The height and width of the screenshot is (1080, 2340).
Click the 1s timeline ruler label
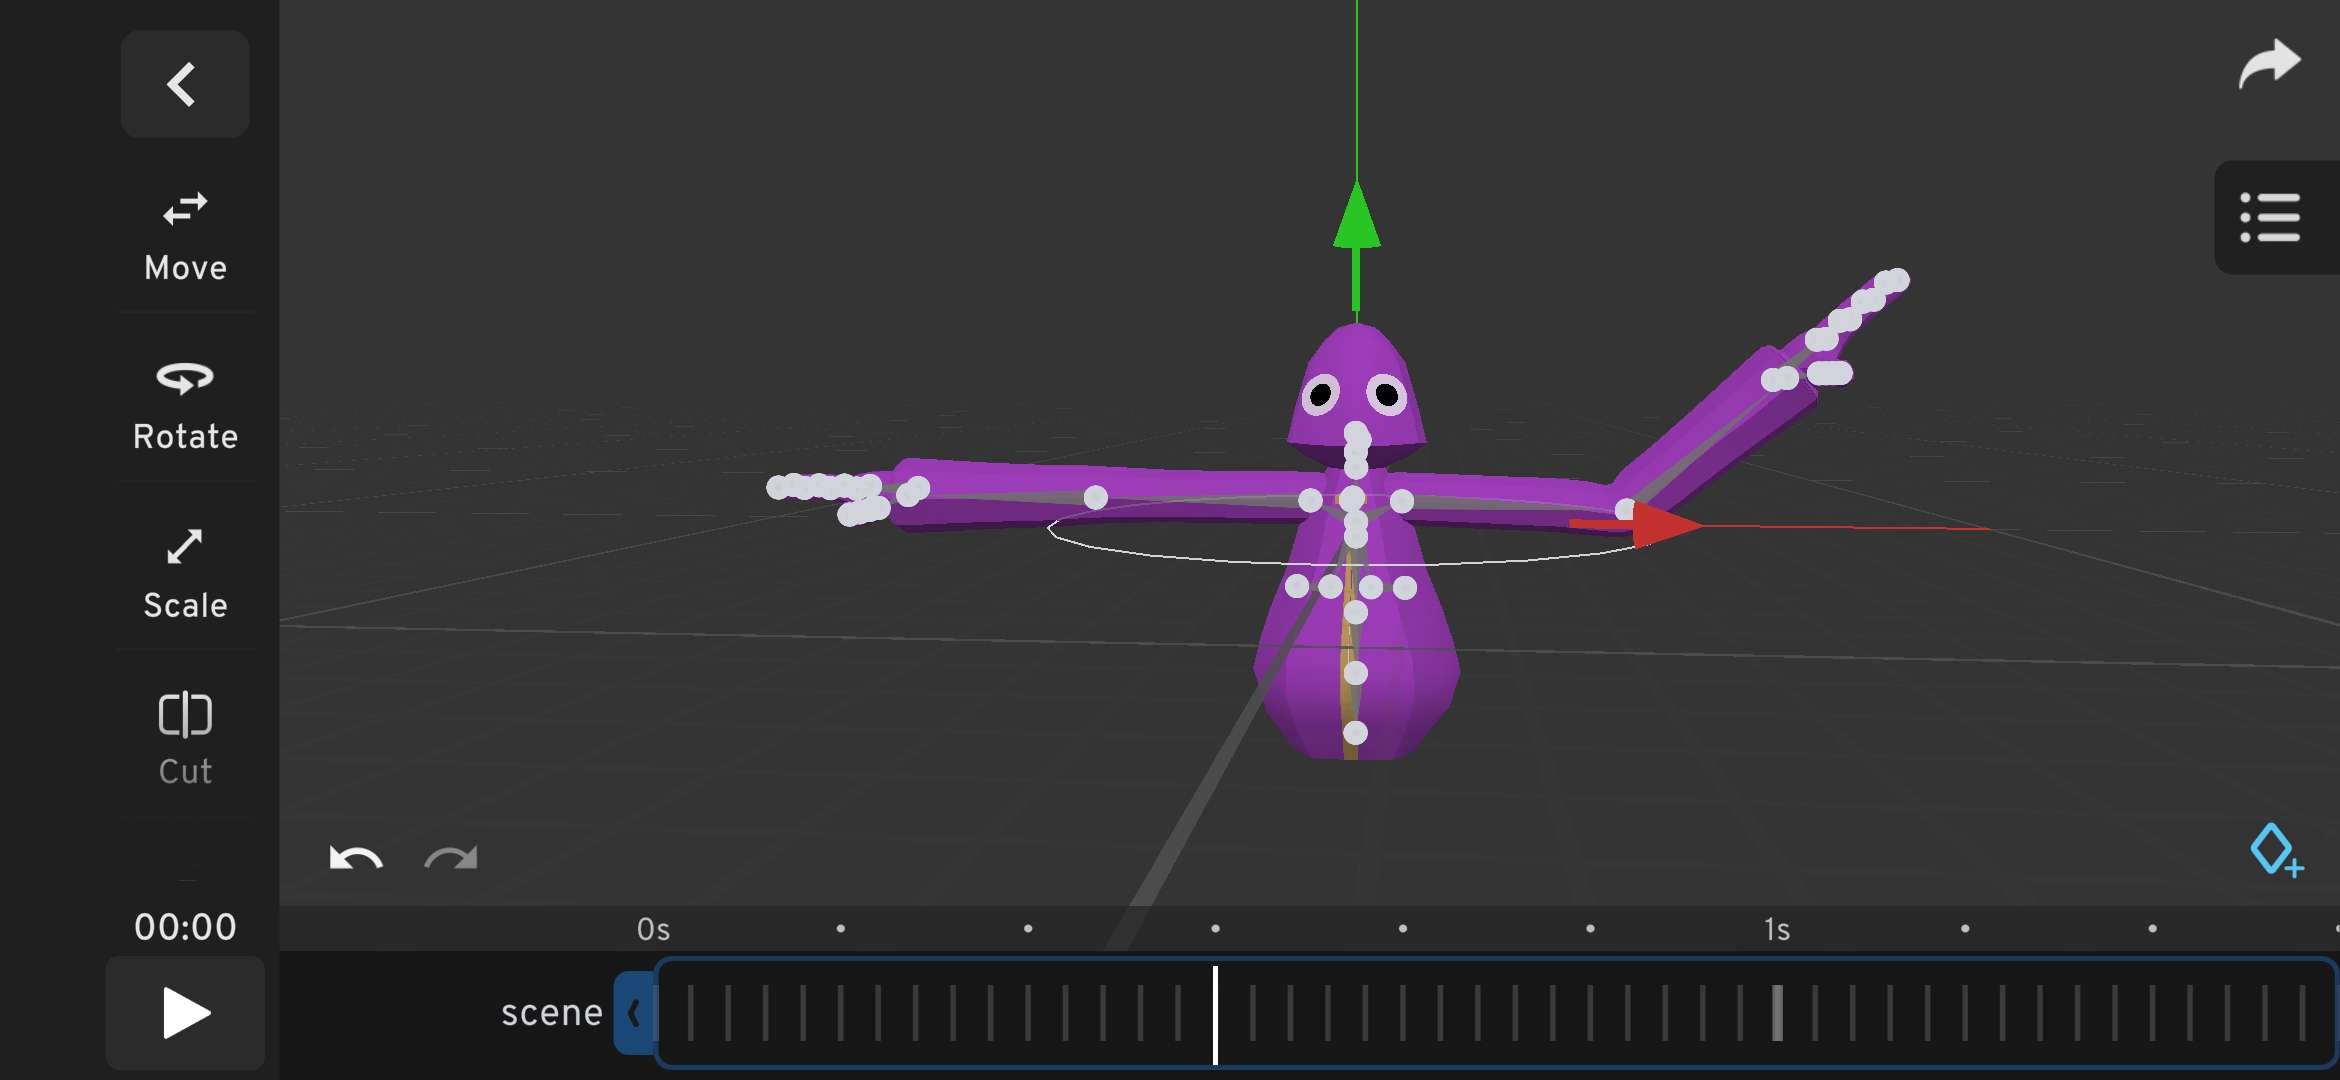(x=1777, y=930)
